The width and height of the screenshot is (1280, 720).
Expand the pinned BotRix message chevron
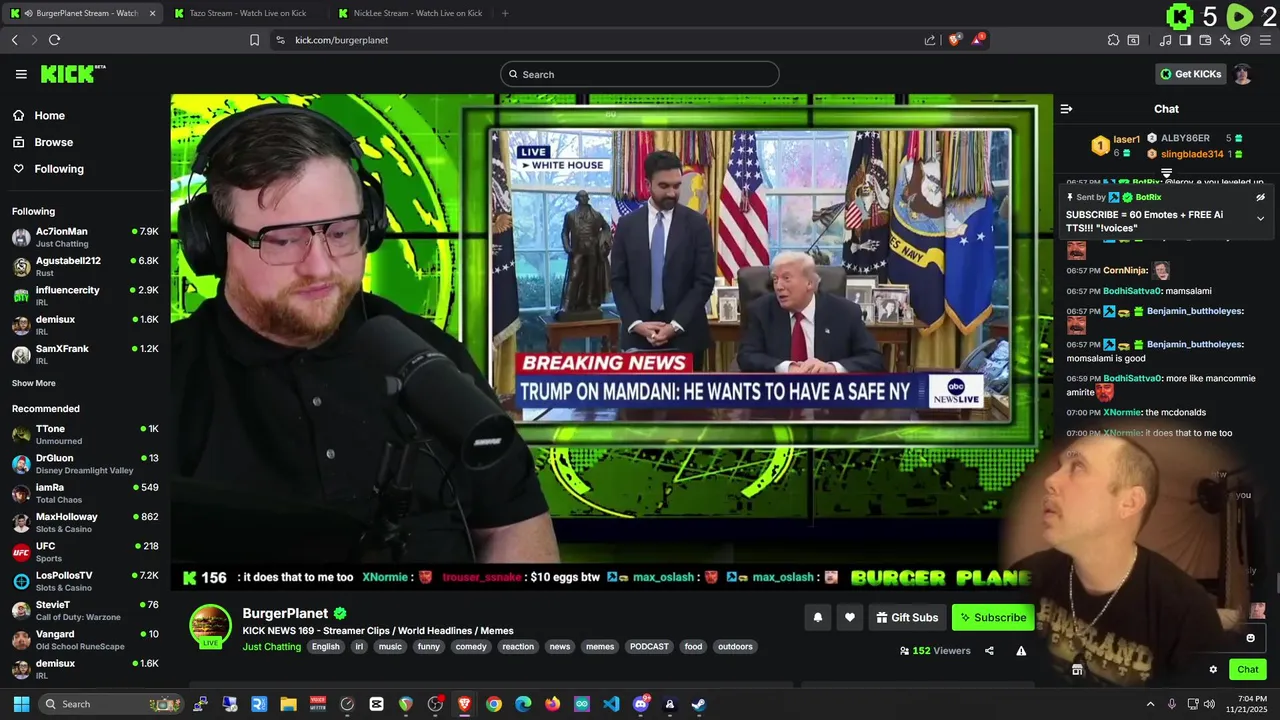[1260, 218]
